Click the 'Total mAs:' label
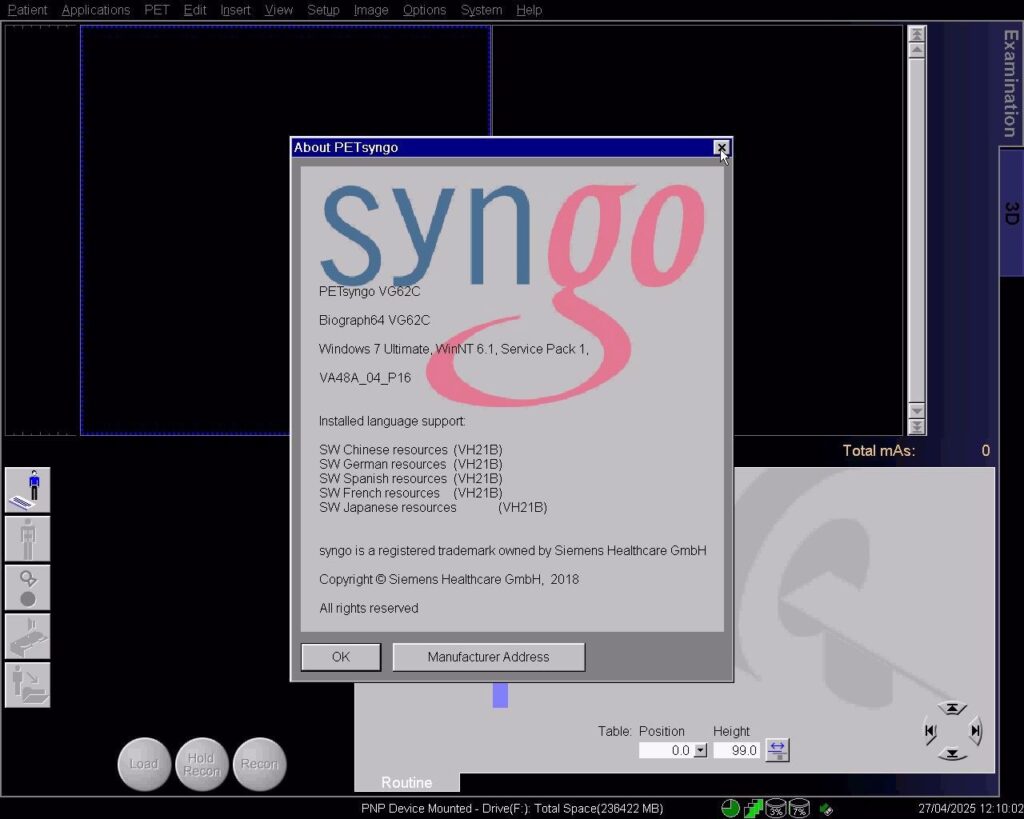Image resolution: width=1024 pixels, height=819 pixels. [x=879, y=451]
